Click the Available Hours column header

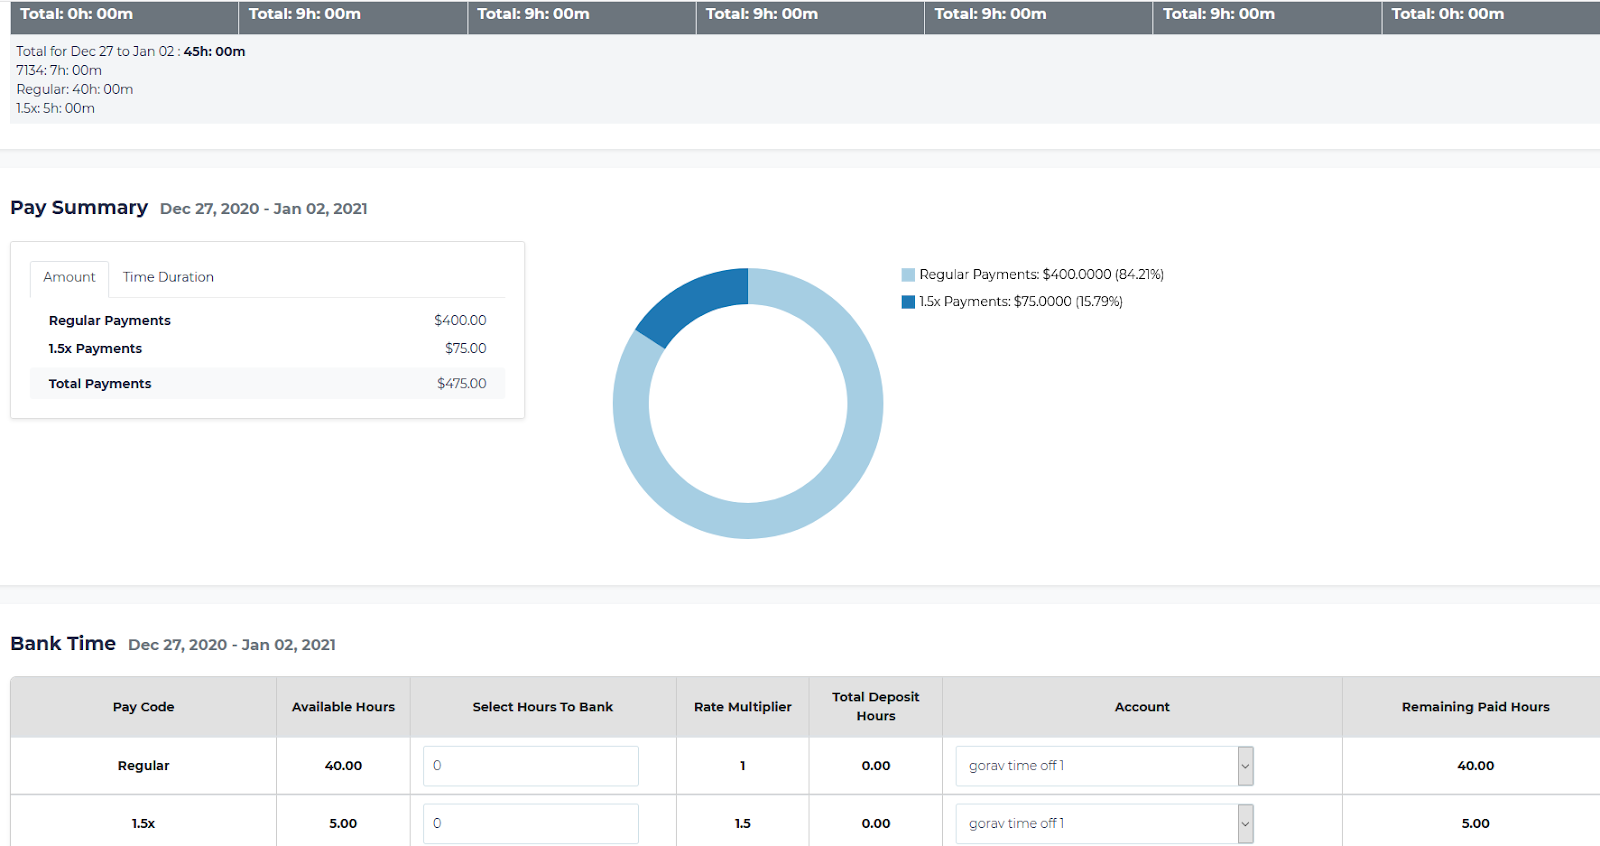pyautogui.click(x=343, y=707)
